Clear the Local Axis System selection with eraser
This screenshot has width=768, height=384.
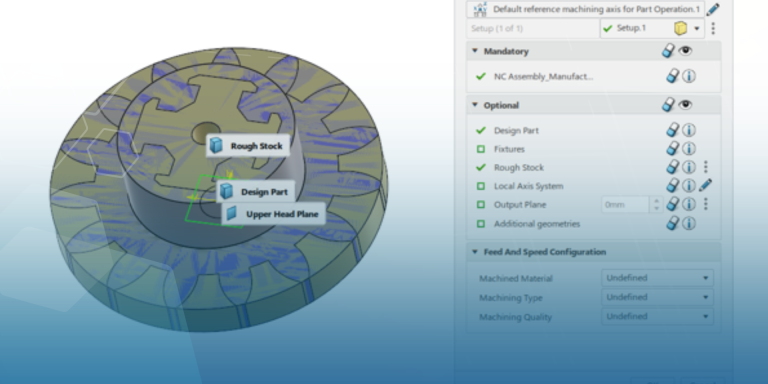click(x=673, y=185)
